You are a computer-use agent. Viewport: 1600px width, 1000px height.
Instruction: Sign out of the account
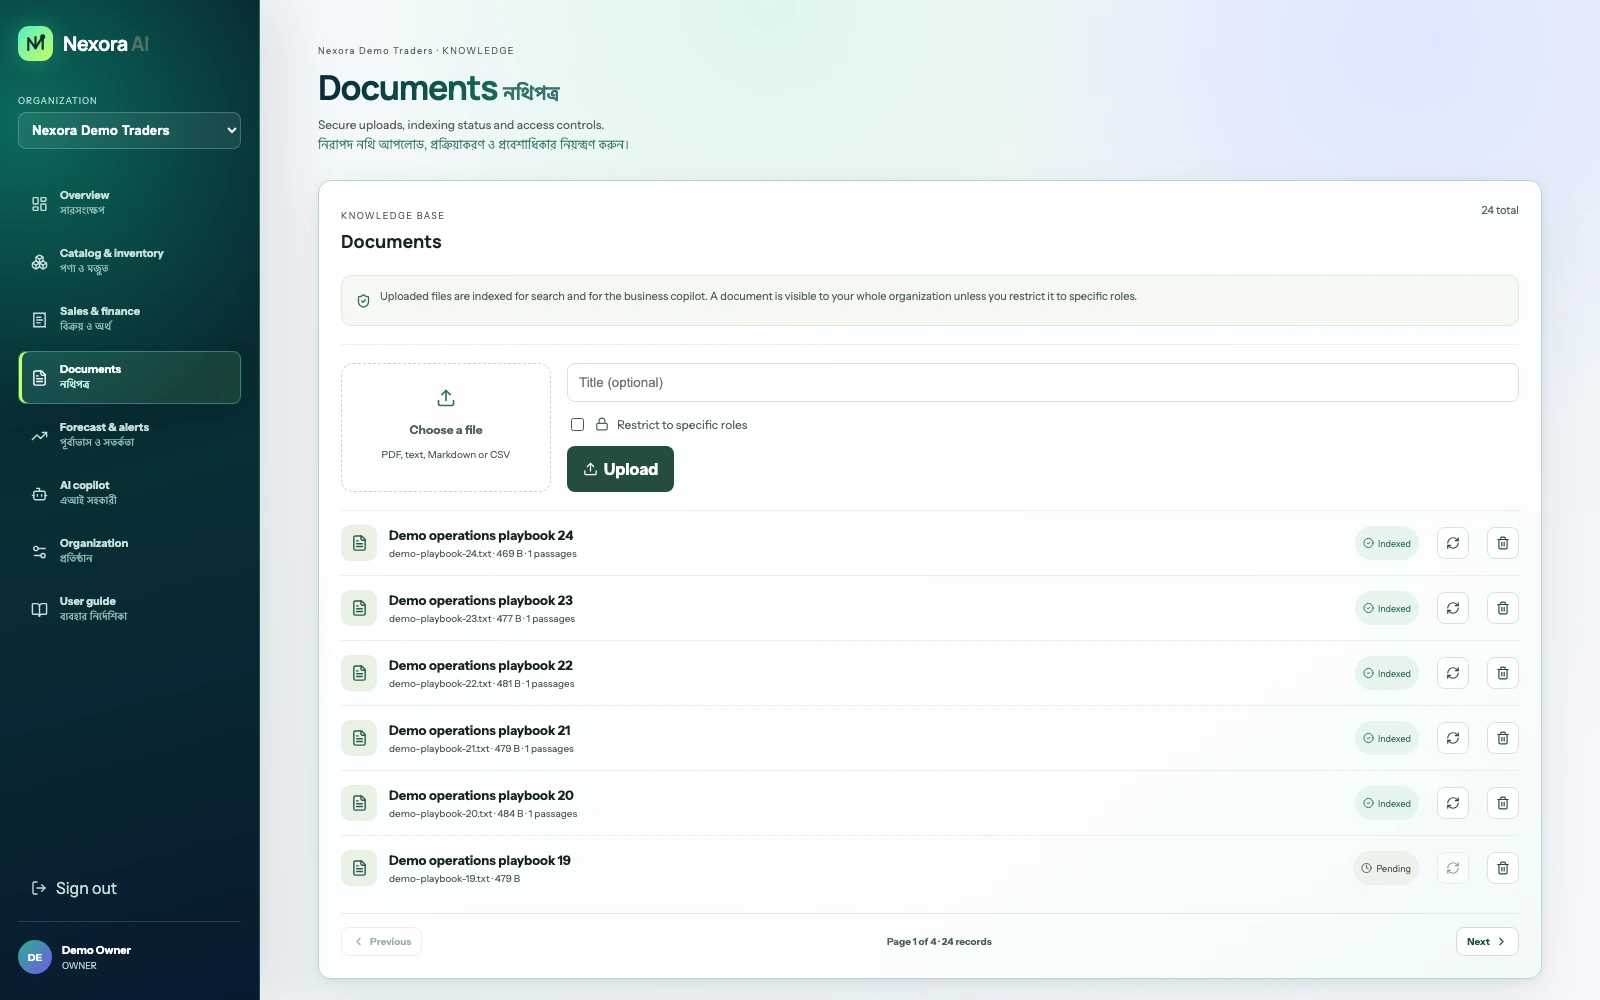coord(74,888)
